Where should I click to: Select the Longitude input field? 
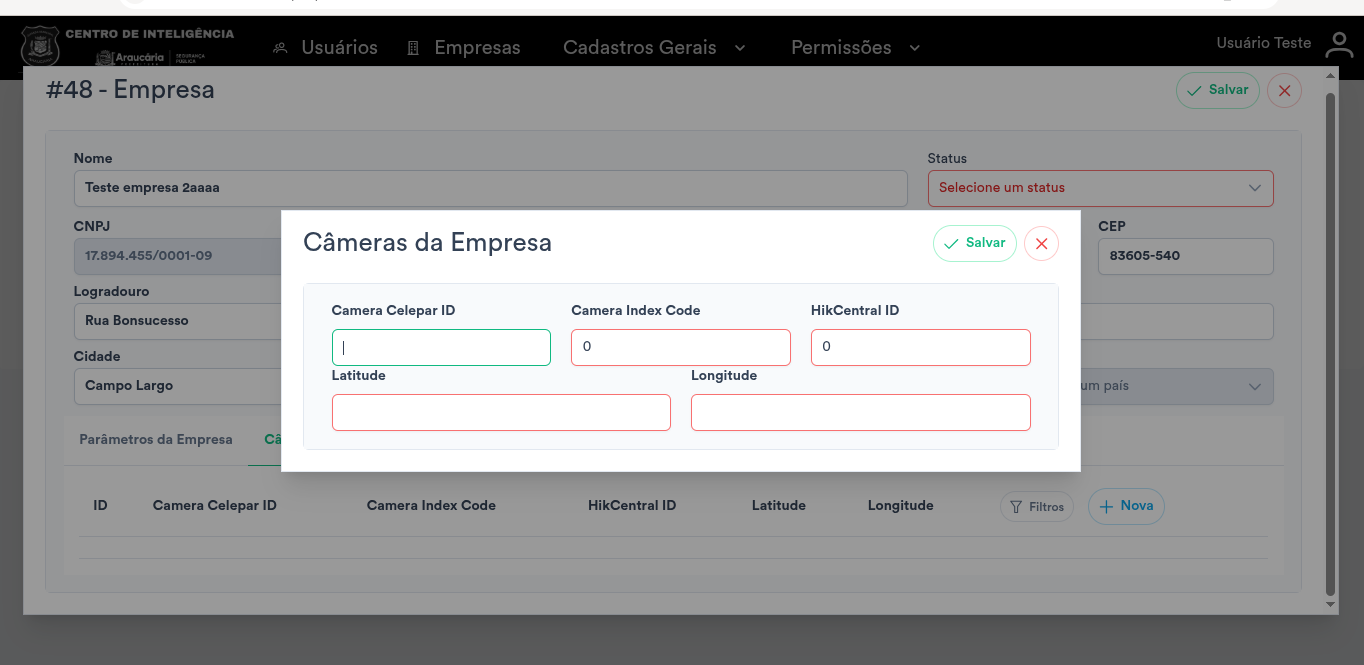pos(860,413)
